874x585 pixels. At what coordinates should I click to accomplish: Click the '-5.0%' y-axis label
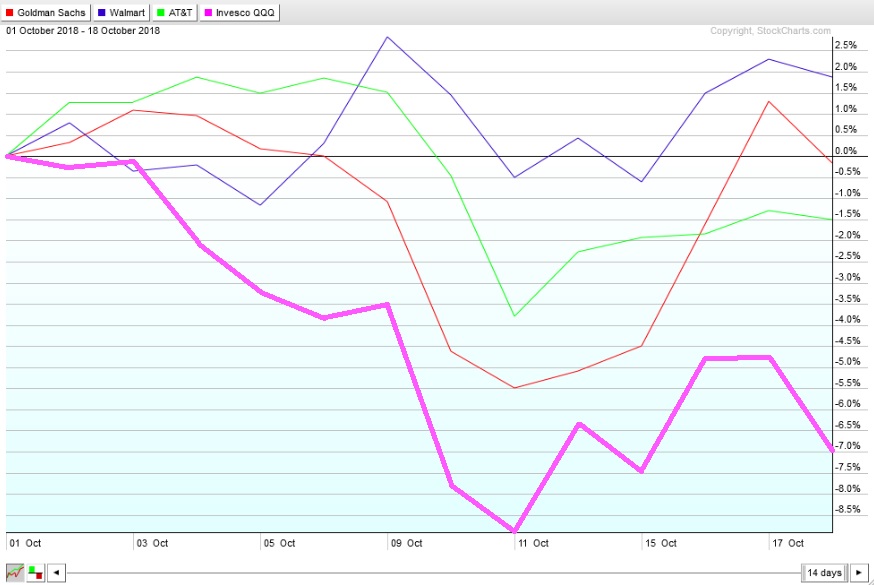pyautogui.click(x=847, y=362)
